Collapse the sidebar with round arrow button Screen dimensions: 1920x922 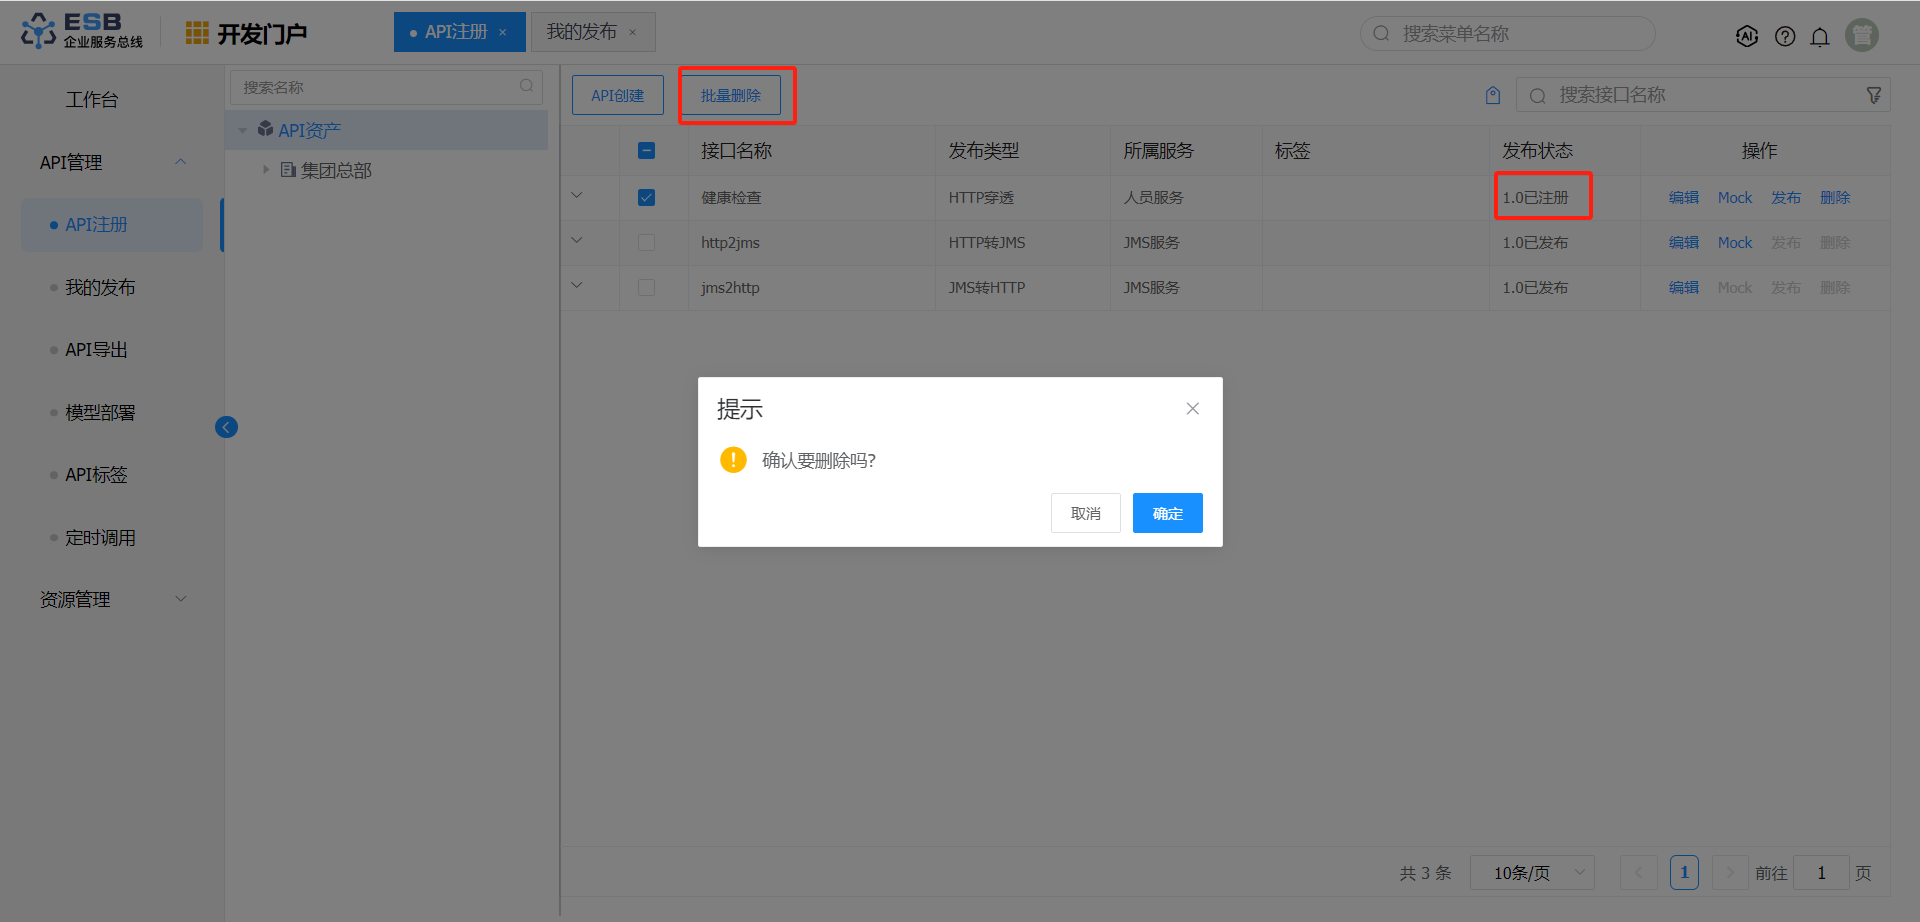tap(227, 427)
